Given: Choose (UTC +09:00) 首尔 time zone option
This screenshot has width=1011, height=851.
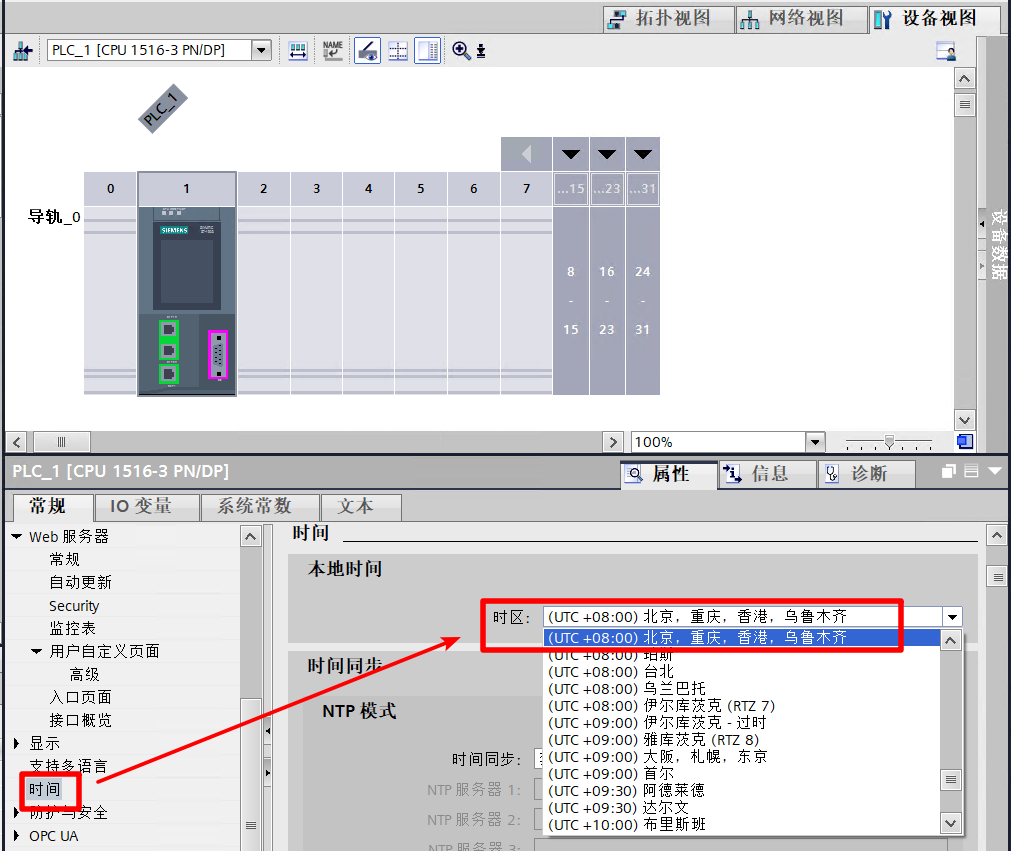Looking at the screenshot, I should (610, 774).
